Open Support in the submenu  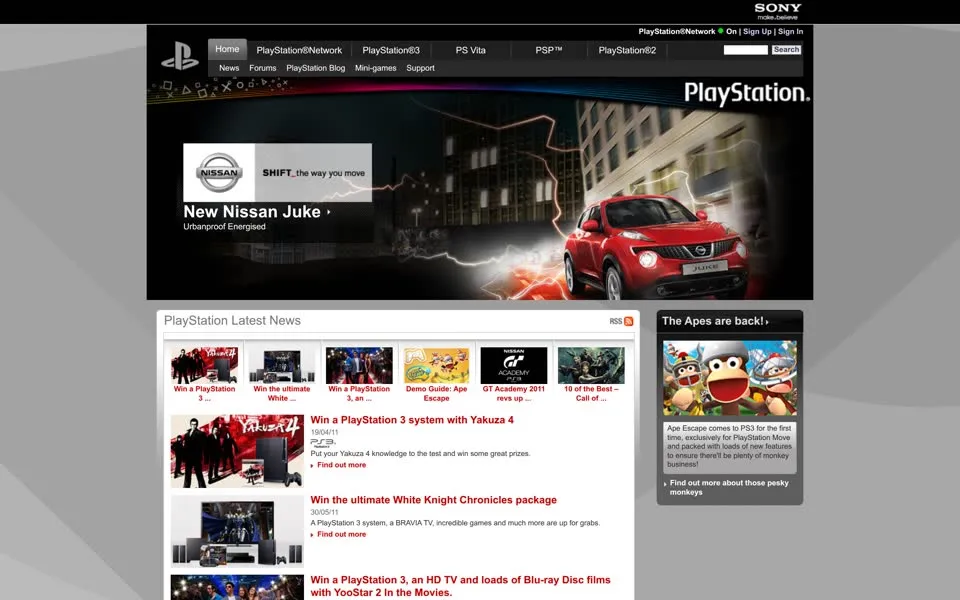[x=420, y=68]
